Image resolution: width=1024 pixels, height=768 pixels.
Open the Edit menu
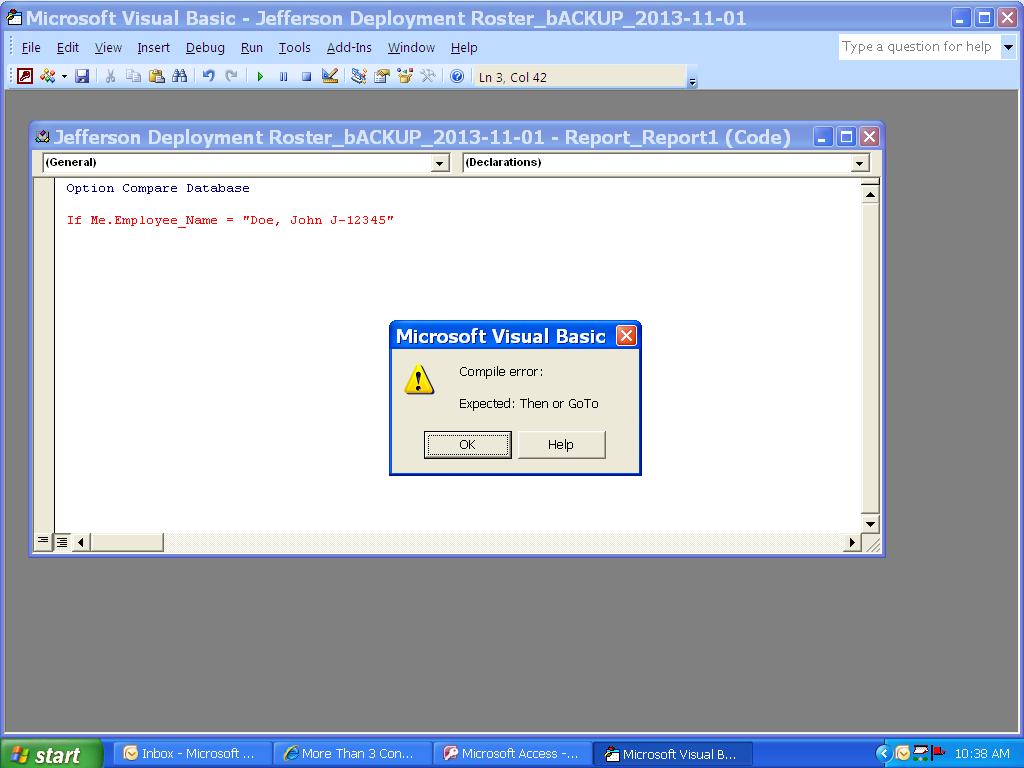pyautogui.click(x=68, y=48)
